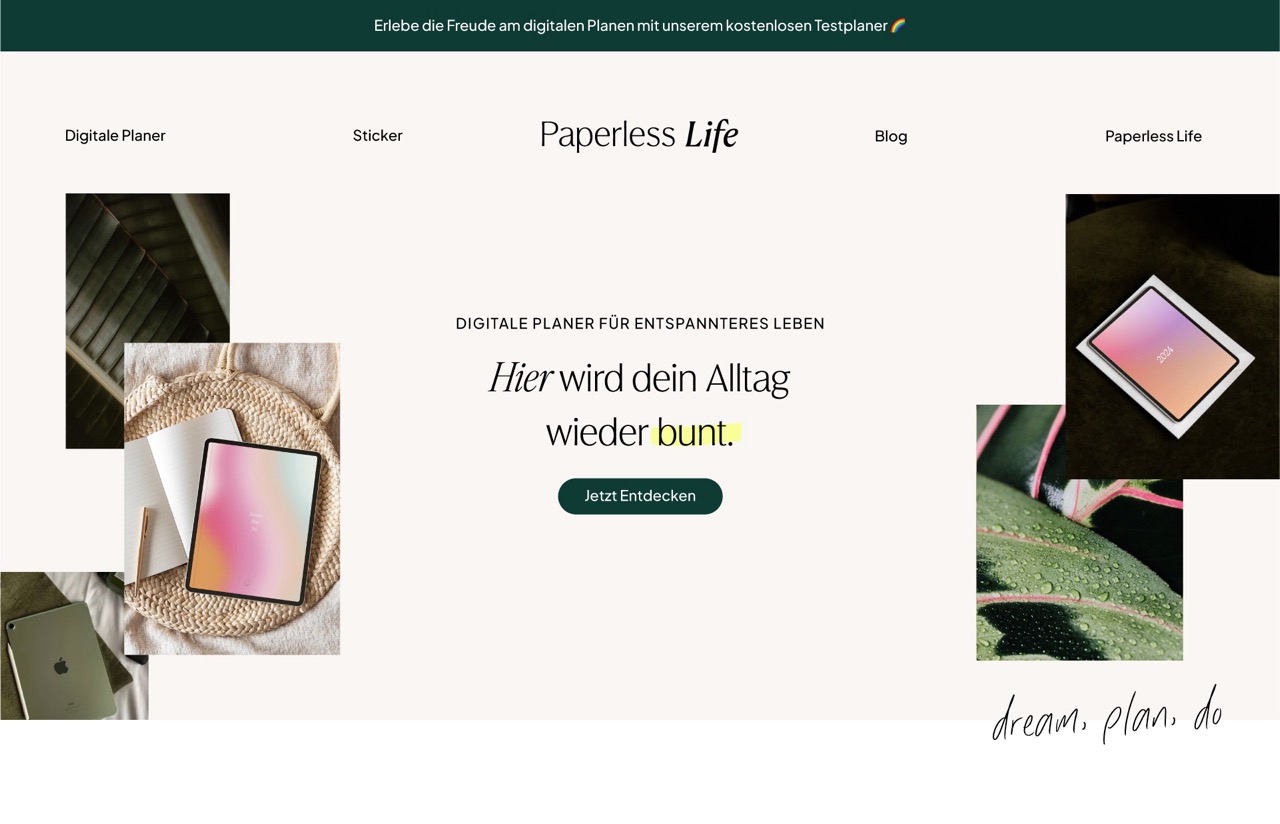1280x824 pixels.
Task: Select the woven basket tablet photo
Action: 232,499
